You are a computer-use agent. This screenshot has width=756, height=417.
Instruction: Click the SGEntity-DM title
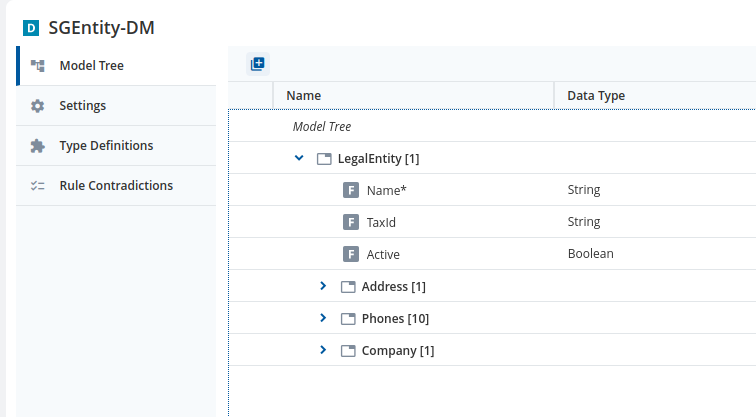[x=101, y=28]
